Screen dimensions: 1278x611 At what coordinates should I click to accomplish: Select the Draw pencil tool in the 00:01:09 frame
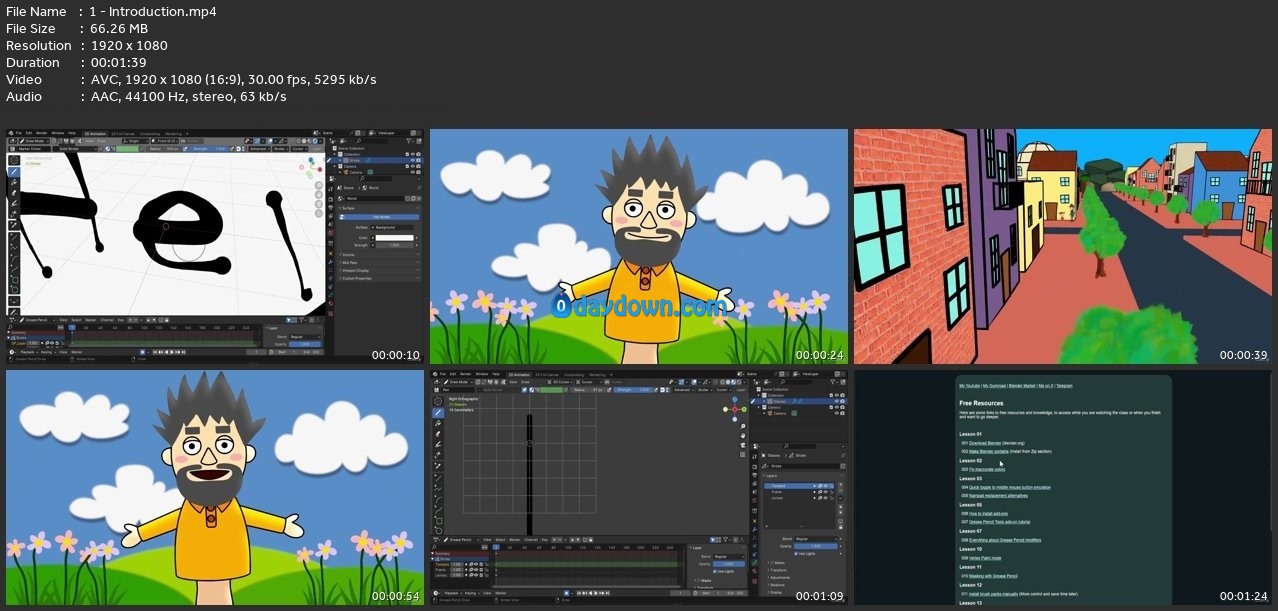click(438, 412)
